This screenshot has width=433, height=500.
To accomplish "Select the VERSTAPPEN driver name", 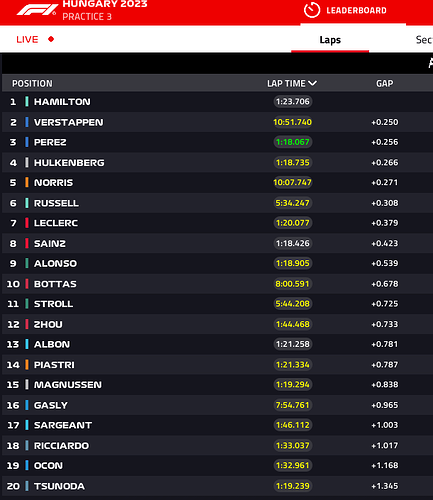I will click(x=69, y=122).
